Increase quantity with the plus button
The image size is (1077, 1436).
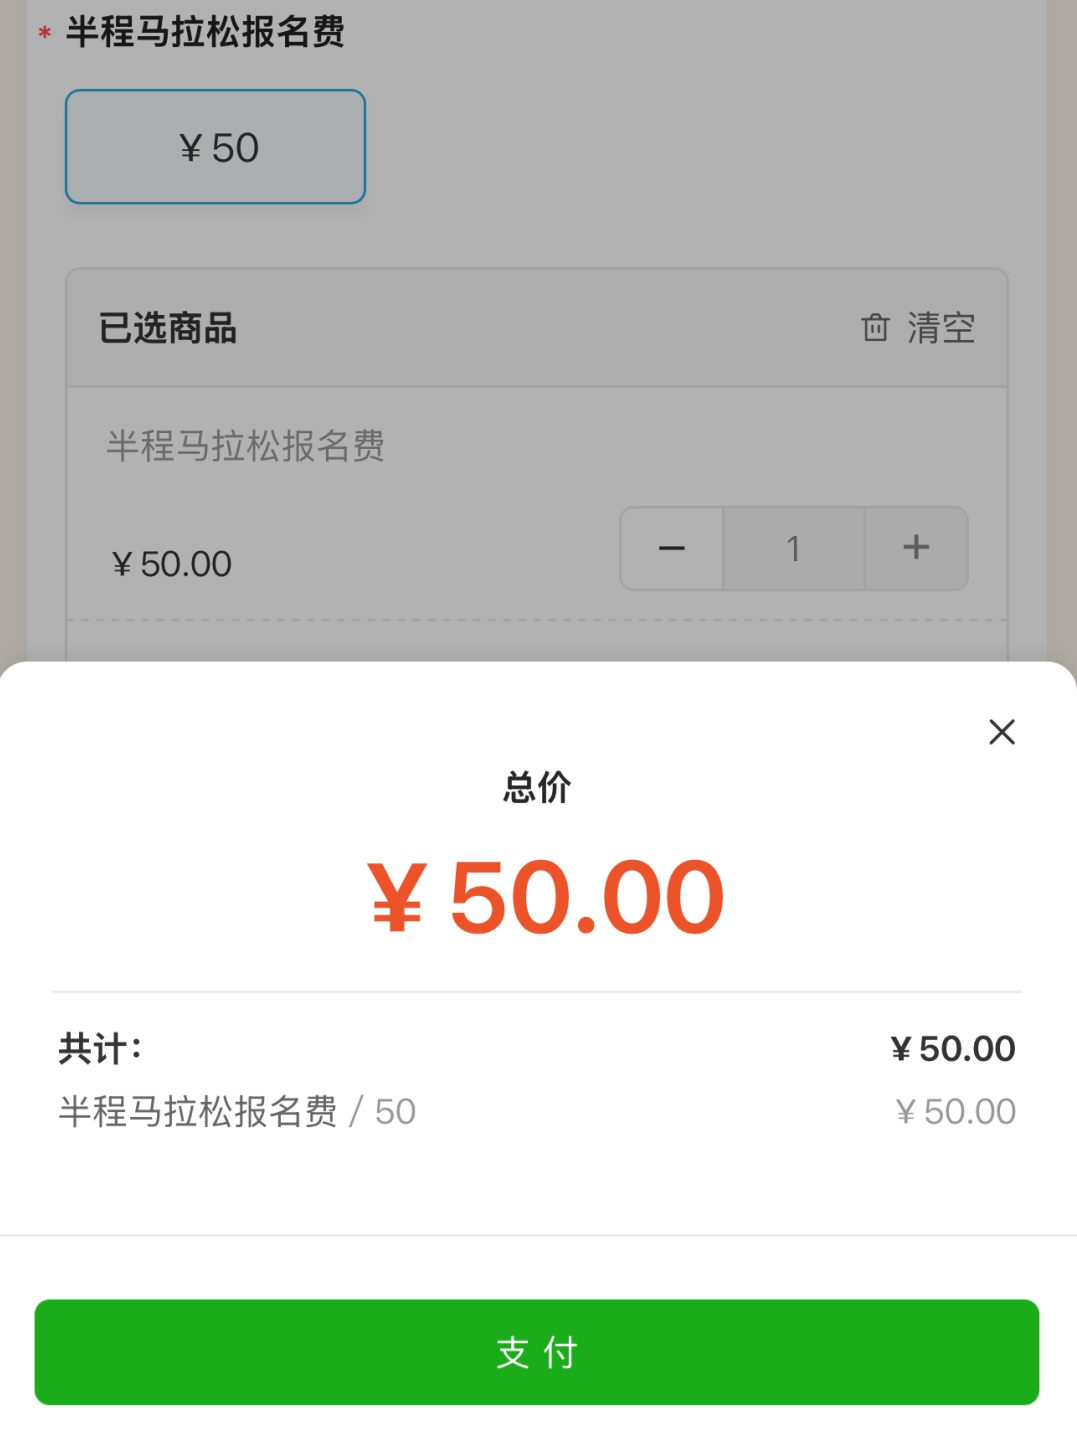click(x=916, y=548)
